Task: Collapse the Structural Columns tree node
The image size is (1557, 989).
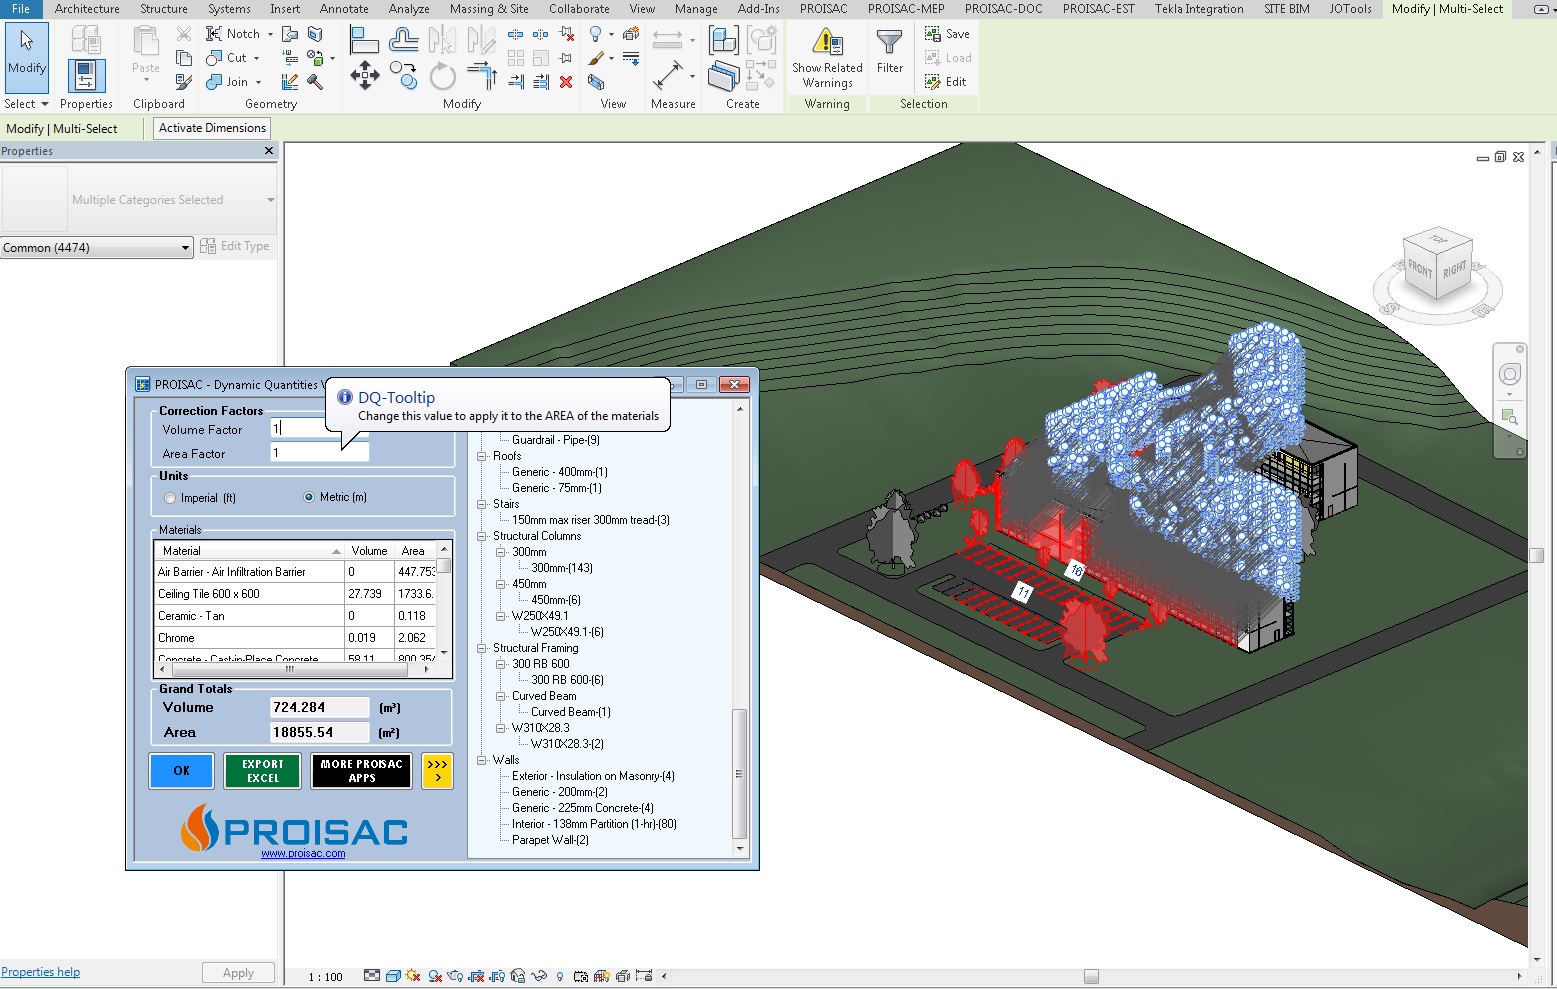Action: (x=482, y=537)
